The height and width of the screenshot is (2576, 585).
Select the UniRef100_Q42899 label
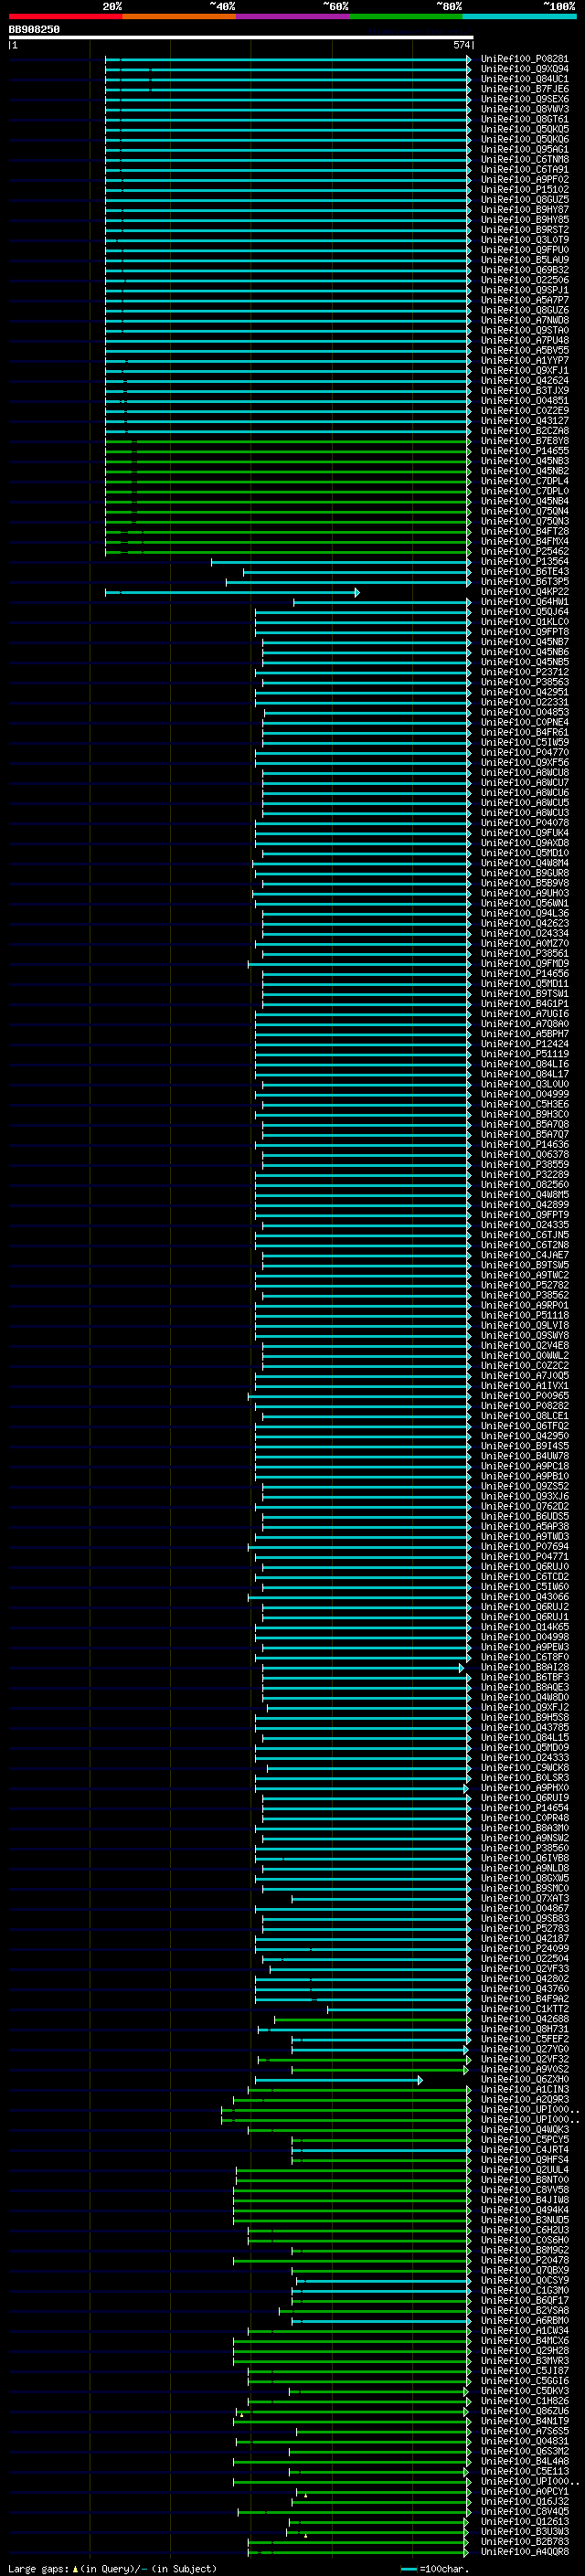[525, 1205]
